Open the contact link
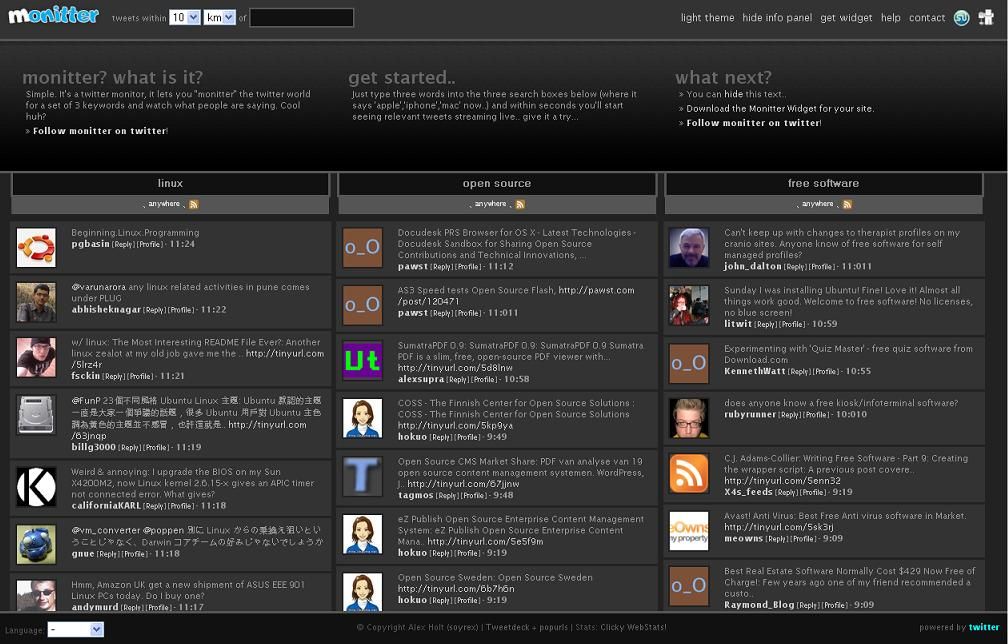This screenshot has height=644, width=1008. (x=927, y=18)
